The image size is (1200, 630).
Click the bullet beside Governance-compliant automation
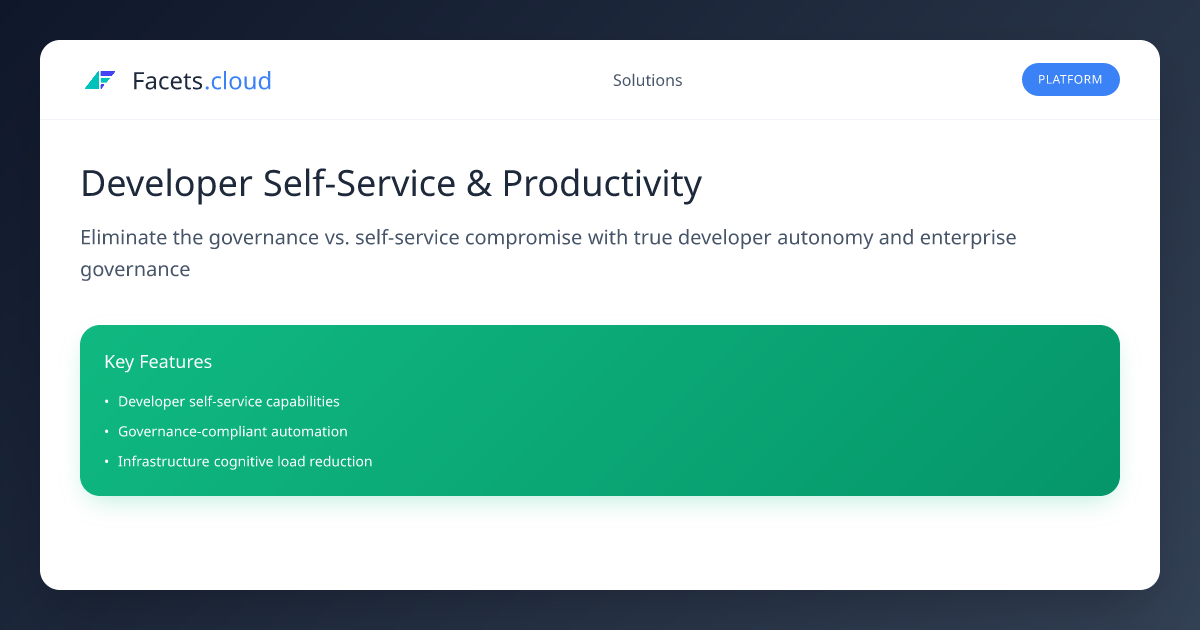pos(106,431)
